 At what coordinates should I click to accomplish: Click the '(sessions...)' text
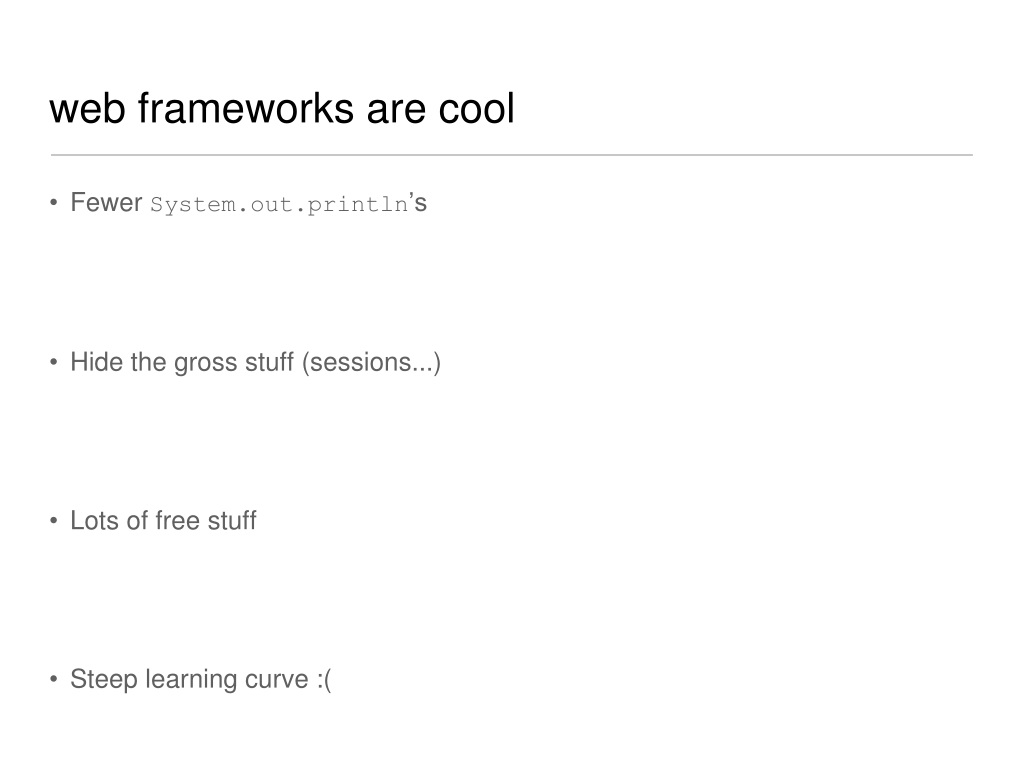click(x=372, y=362)
